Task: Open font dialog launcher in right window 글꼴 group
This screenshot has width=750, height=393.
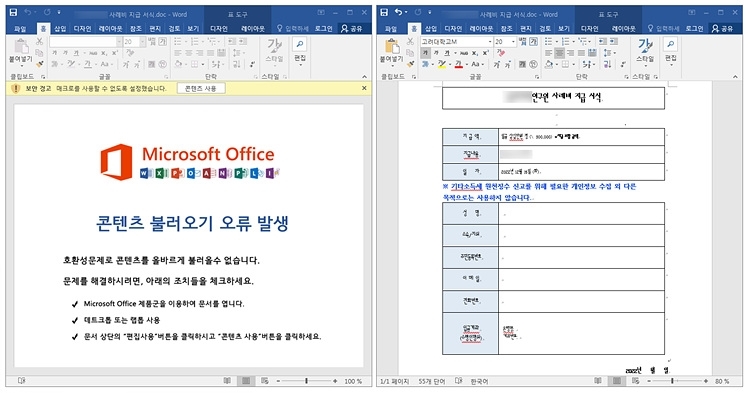Action: point(537,76)
